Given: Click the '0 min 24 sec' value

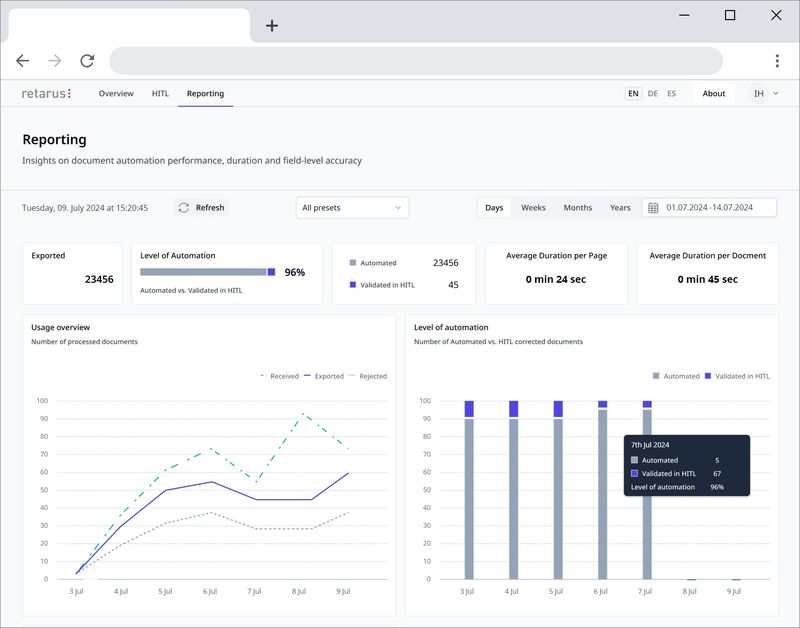Looking at the screenshot, I should [x=556, y=279].
